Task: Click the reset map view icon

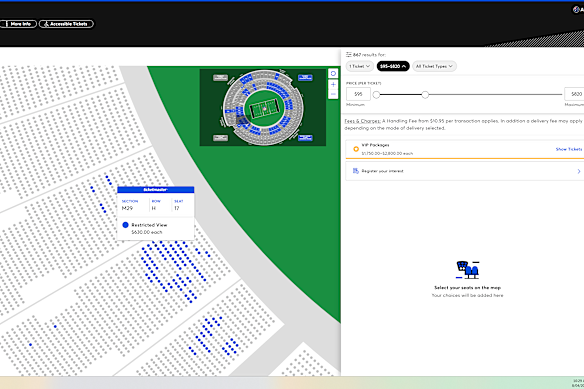Action: pyautogui.click(x=333, y=74)
